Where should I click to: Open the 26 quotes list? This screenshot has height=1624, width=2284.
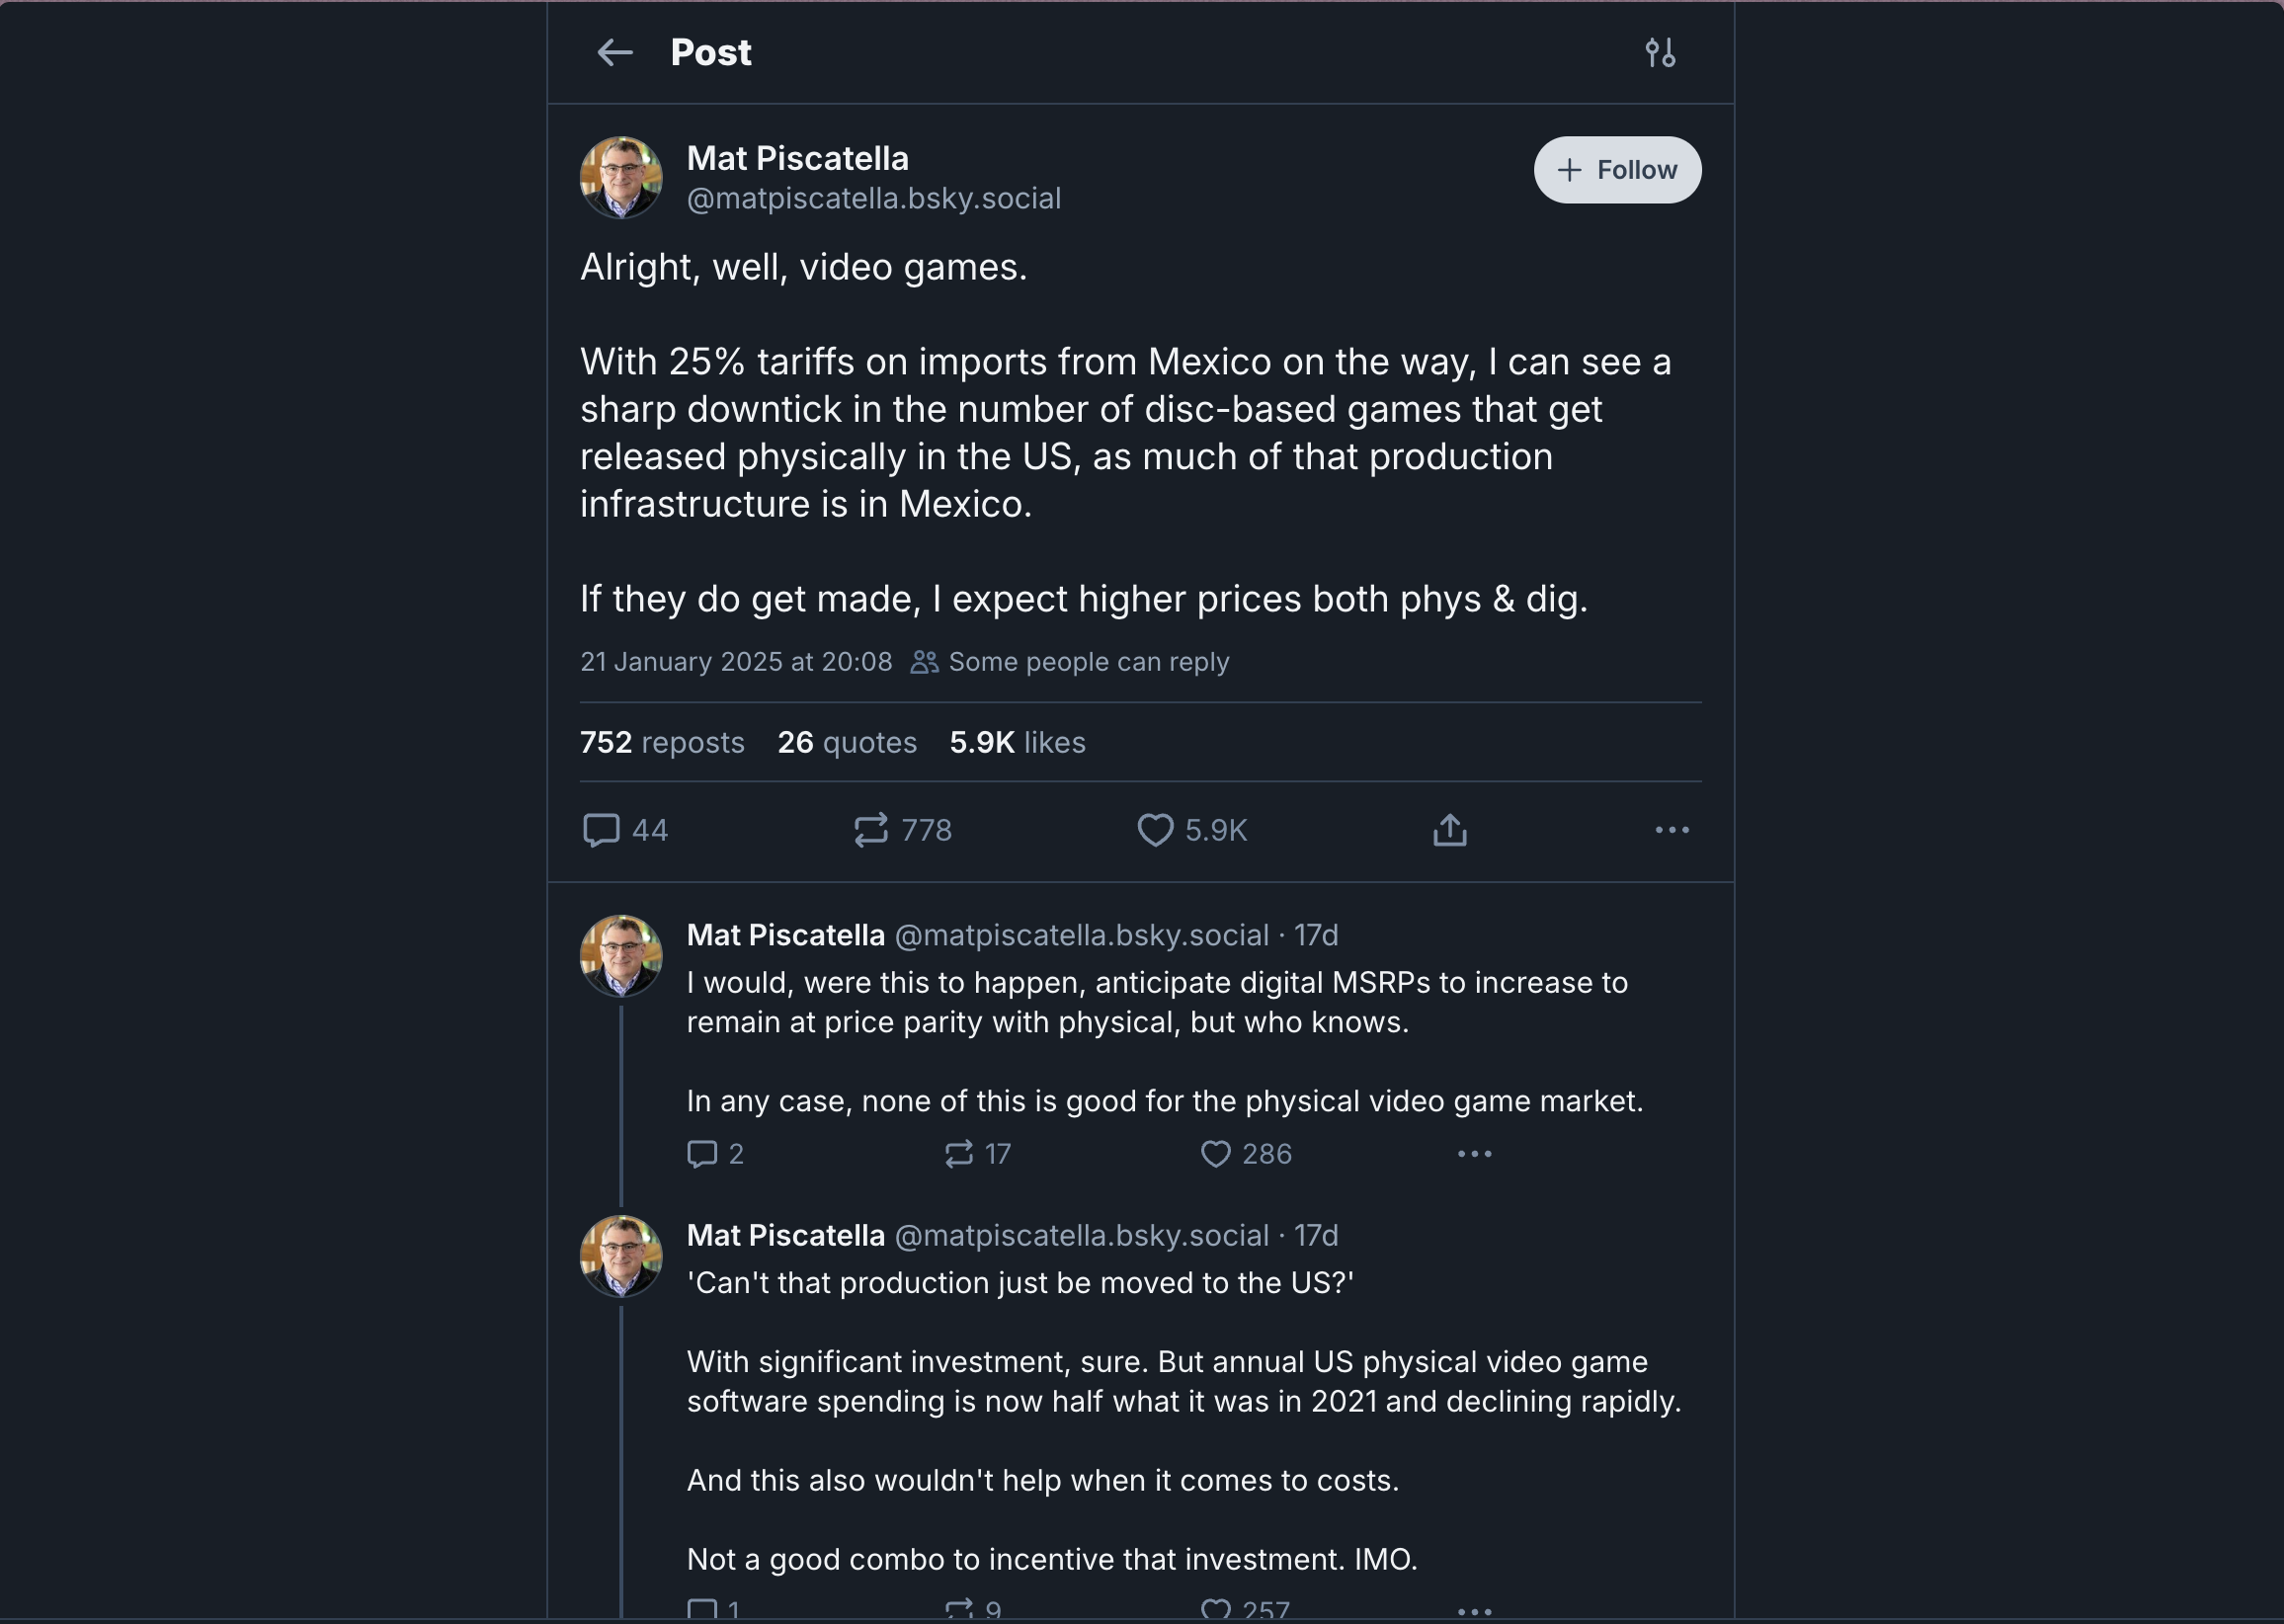coord(846,742)
